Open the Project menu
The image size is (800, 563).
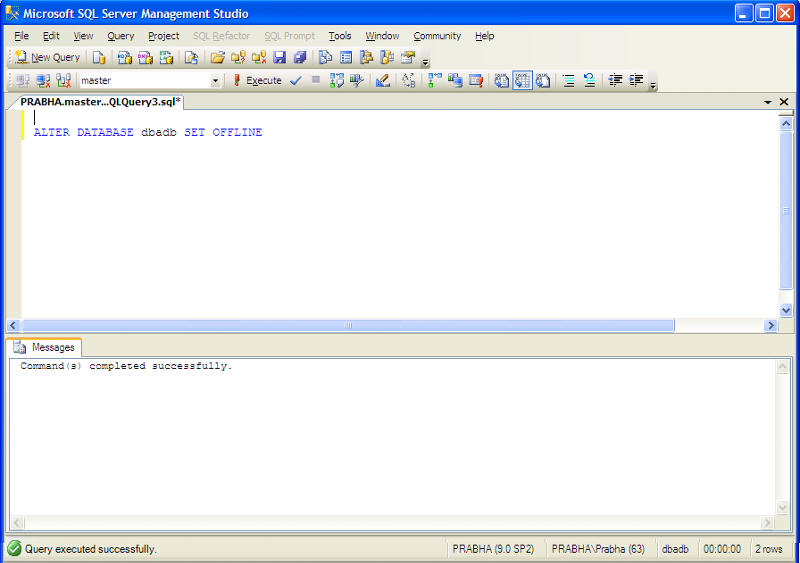click(163, 36)
